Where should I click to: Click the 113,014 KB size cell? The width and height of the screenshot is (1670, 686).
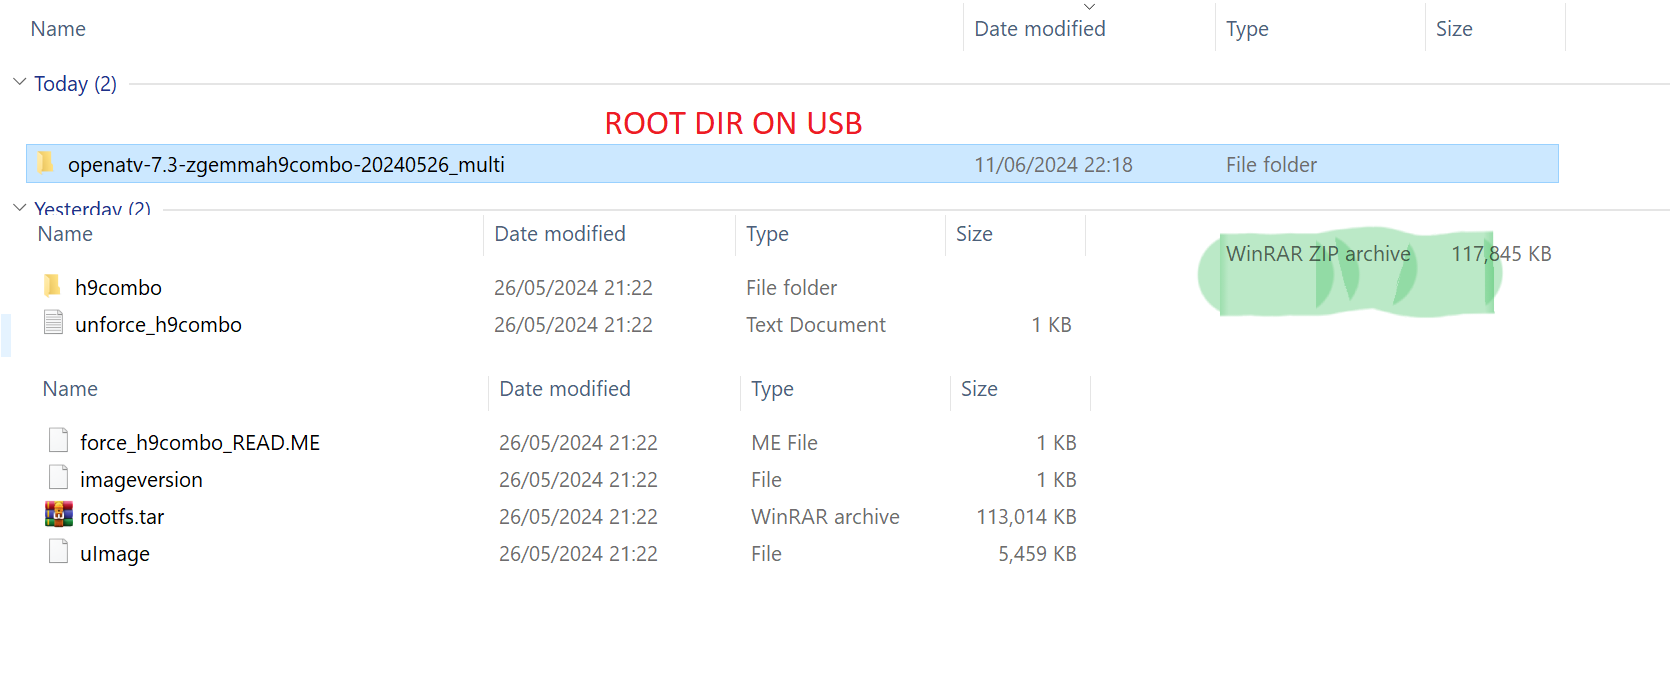click(1026, 517)
